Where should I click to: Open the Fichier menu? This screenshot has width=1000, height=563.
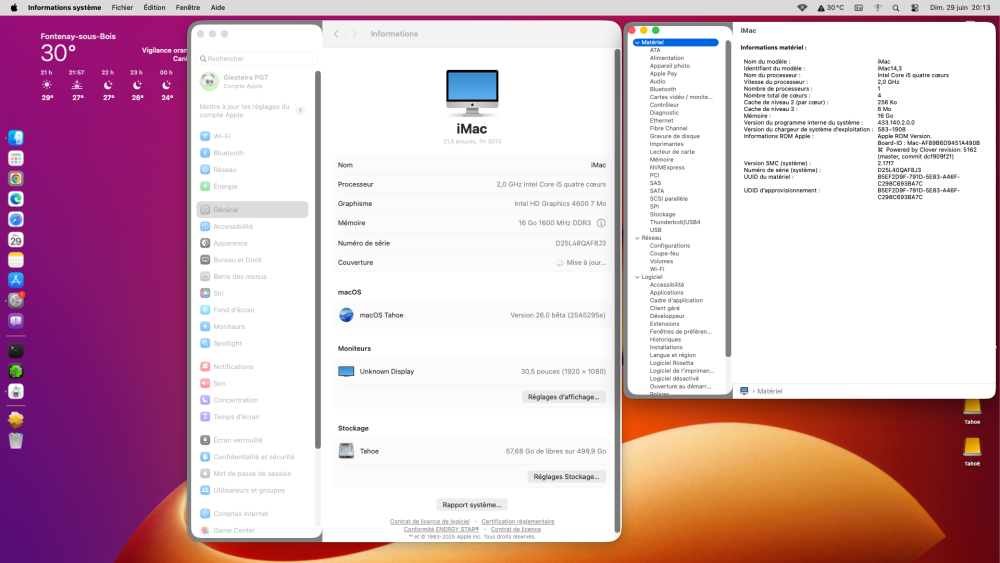(x=122, y=8)
